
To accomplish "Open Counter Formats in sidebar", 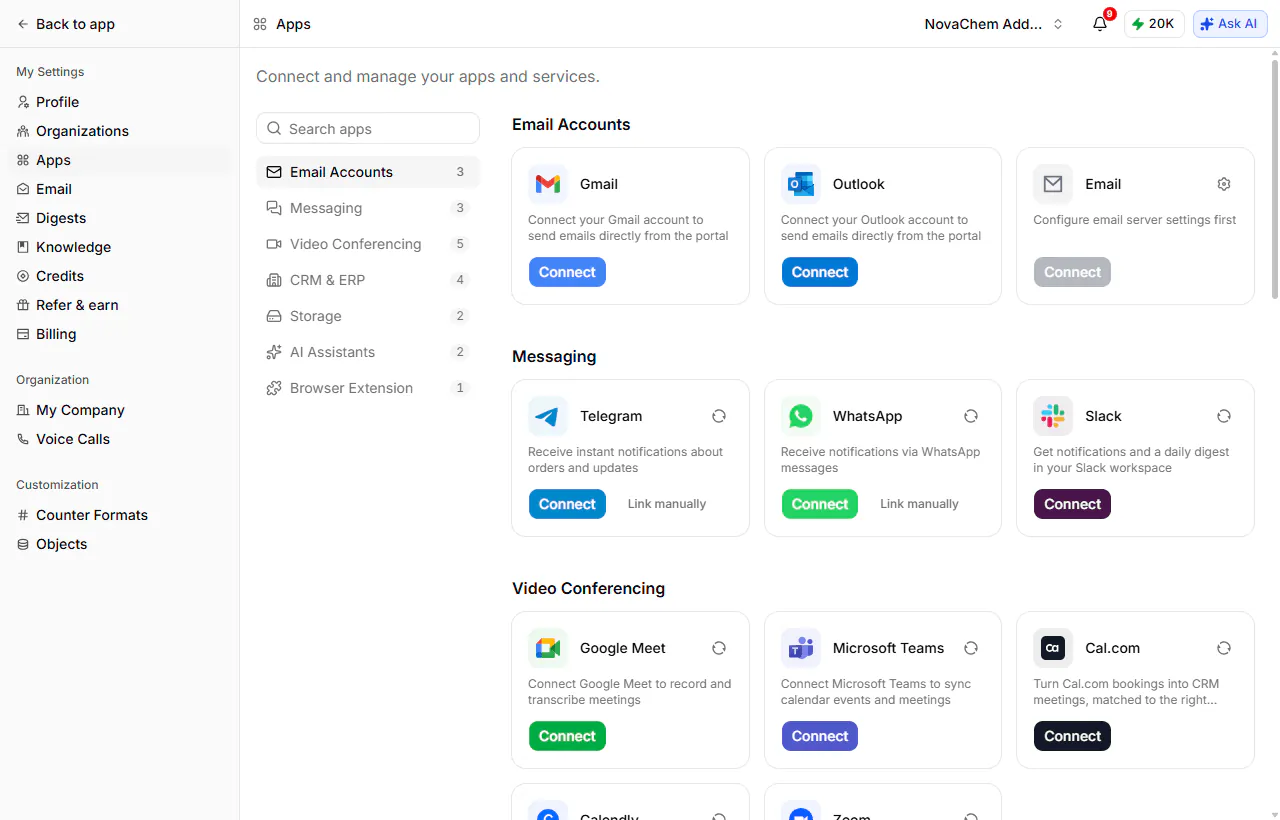I will tap(119, 515).
